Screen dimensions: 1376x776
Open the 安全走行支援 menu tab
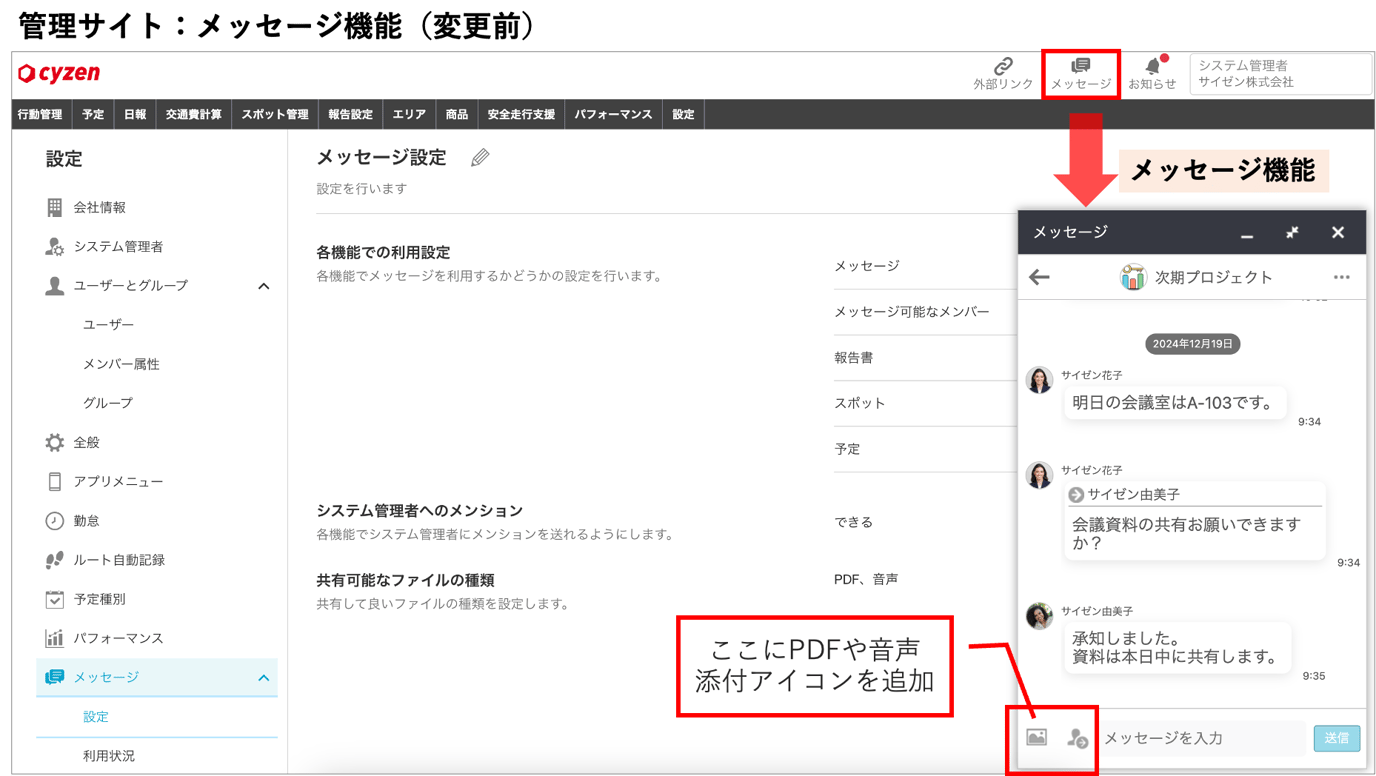(x=521, y=115)
